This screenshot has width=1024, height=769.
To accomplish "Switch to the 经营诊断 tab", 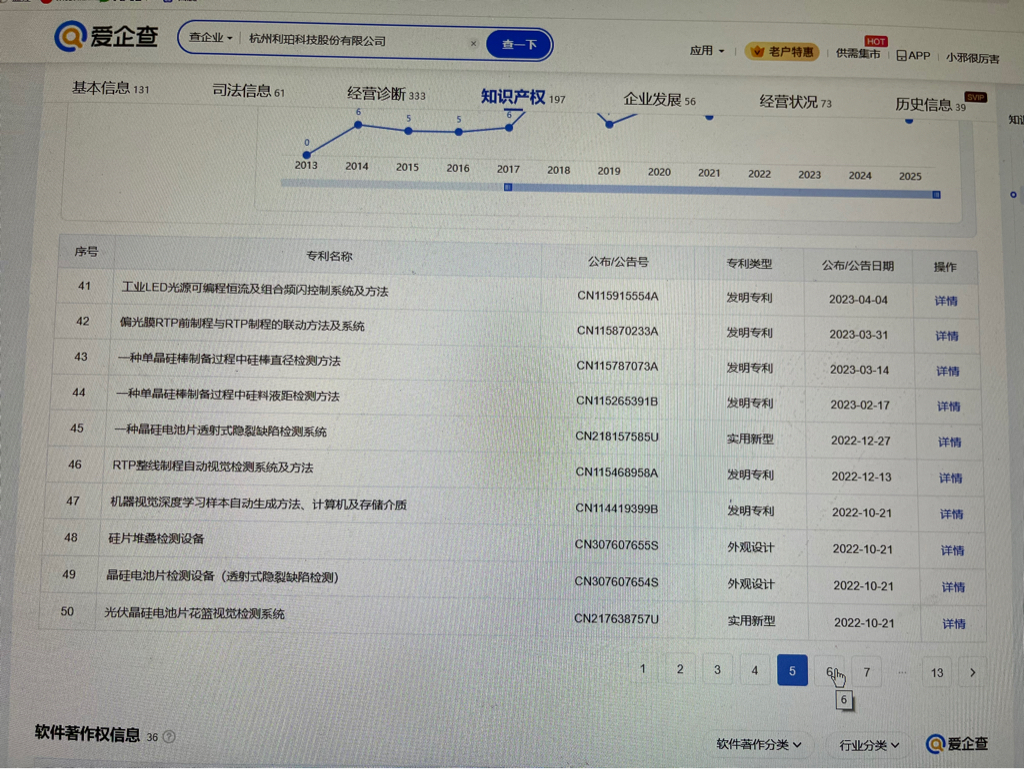I will click(x=386, y=94).
